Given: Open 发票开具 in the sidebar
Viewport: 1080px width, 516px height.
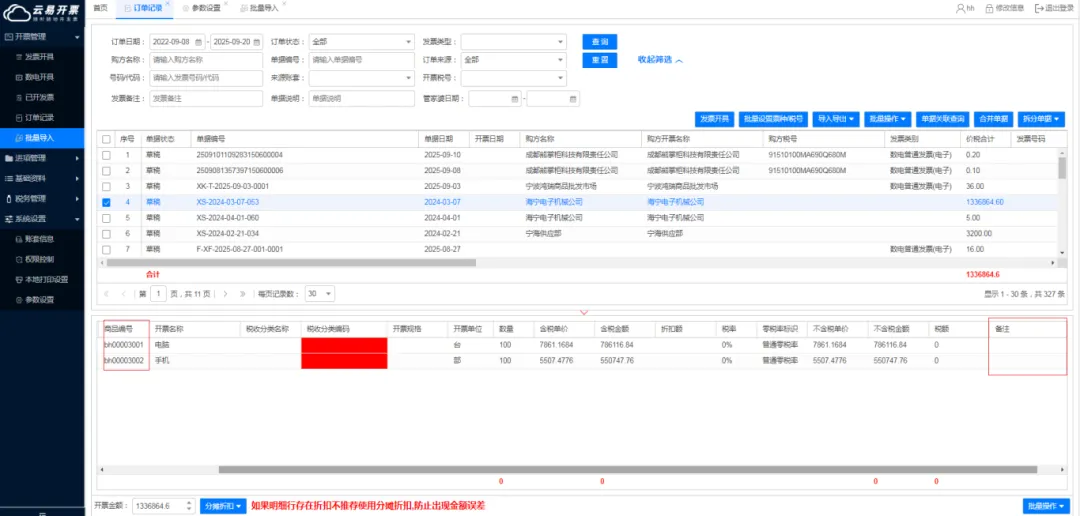Looking at the screenshot, I should click(39, 57).
